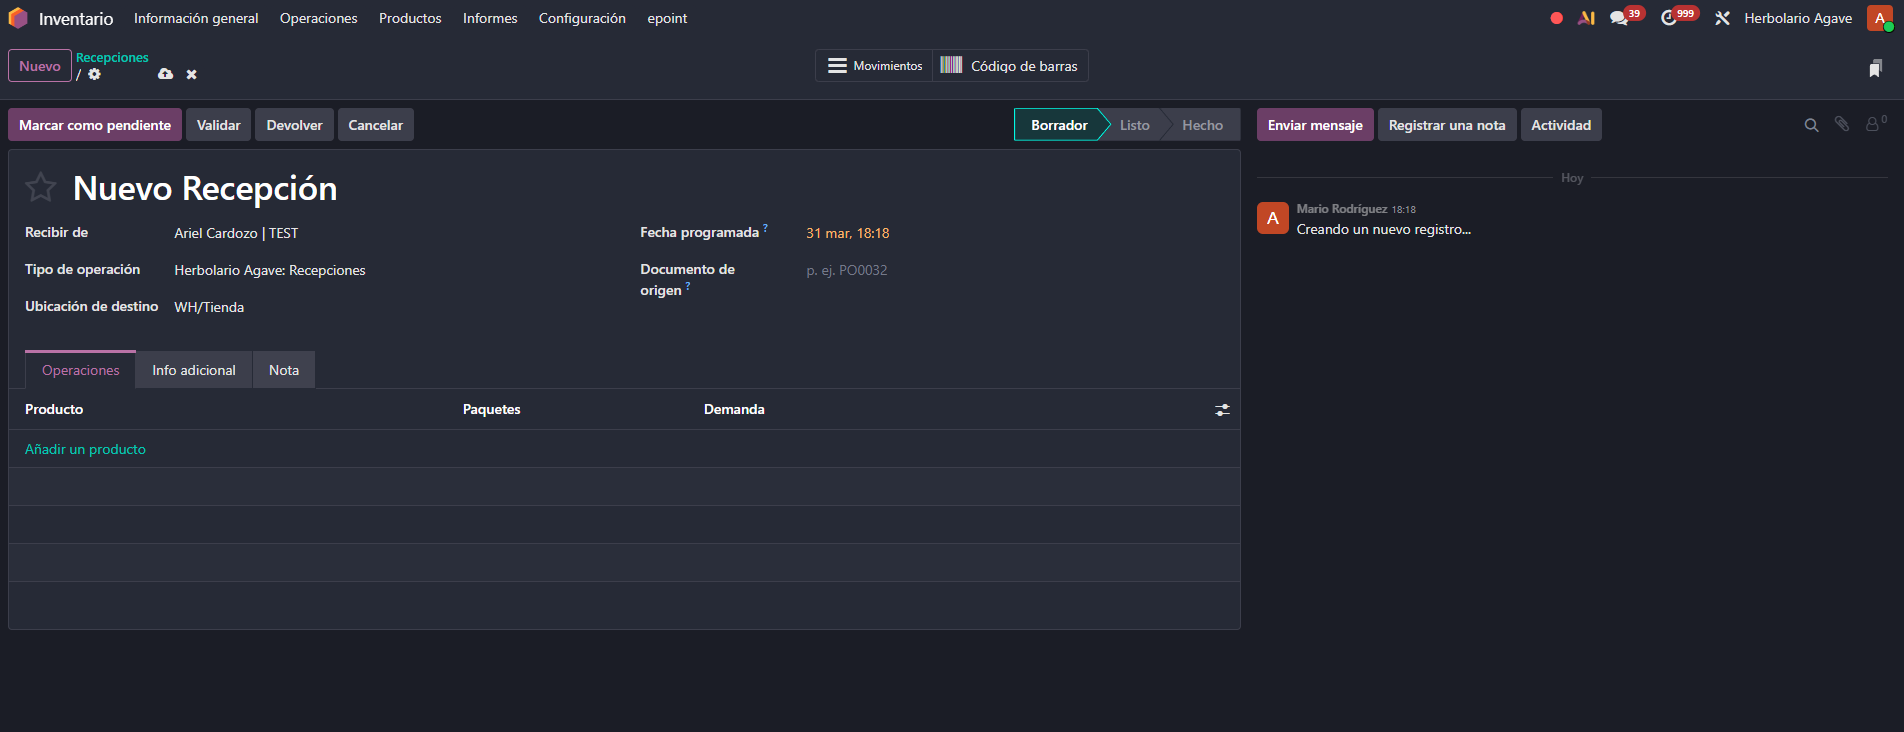This screenshot has width=1904, height=732.
Task: Mark the reception as favorite with star
Action: 41,187
